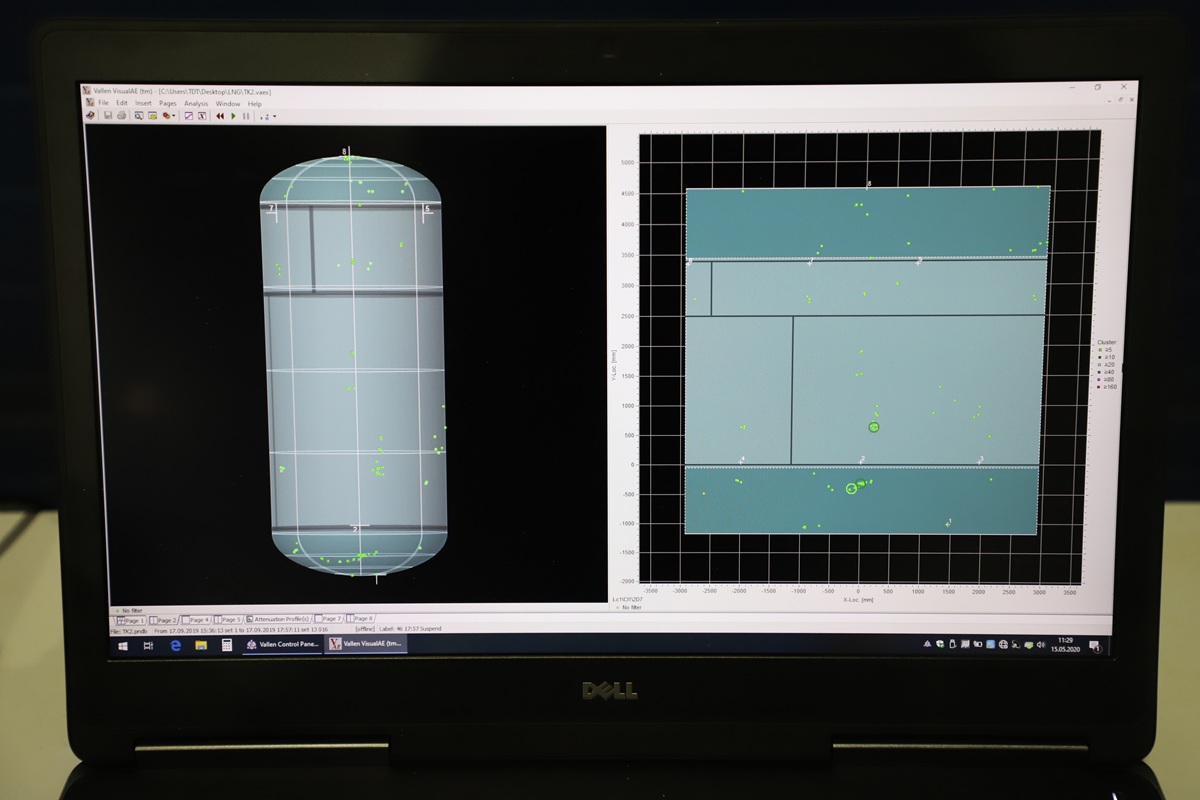
Task: Expand dropdown arrow beside colored dots icon
Action: click(274, 116)
